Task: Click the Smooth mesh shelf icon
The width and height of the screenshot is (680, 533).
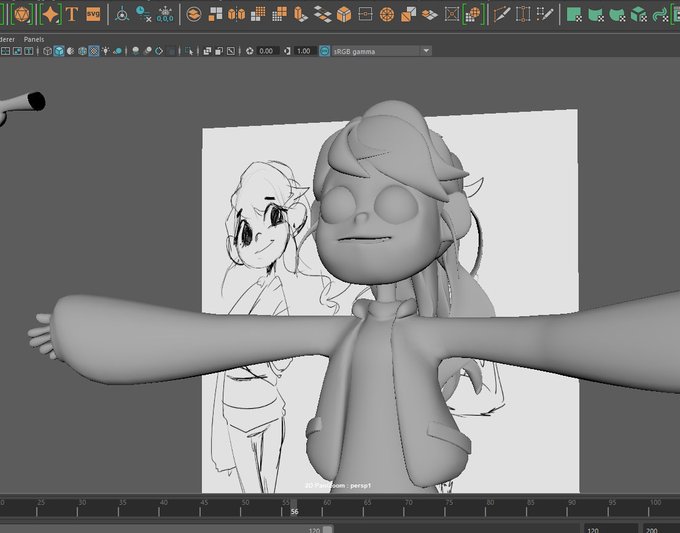Action: 258,14
